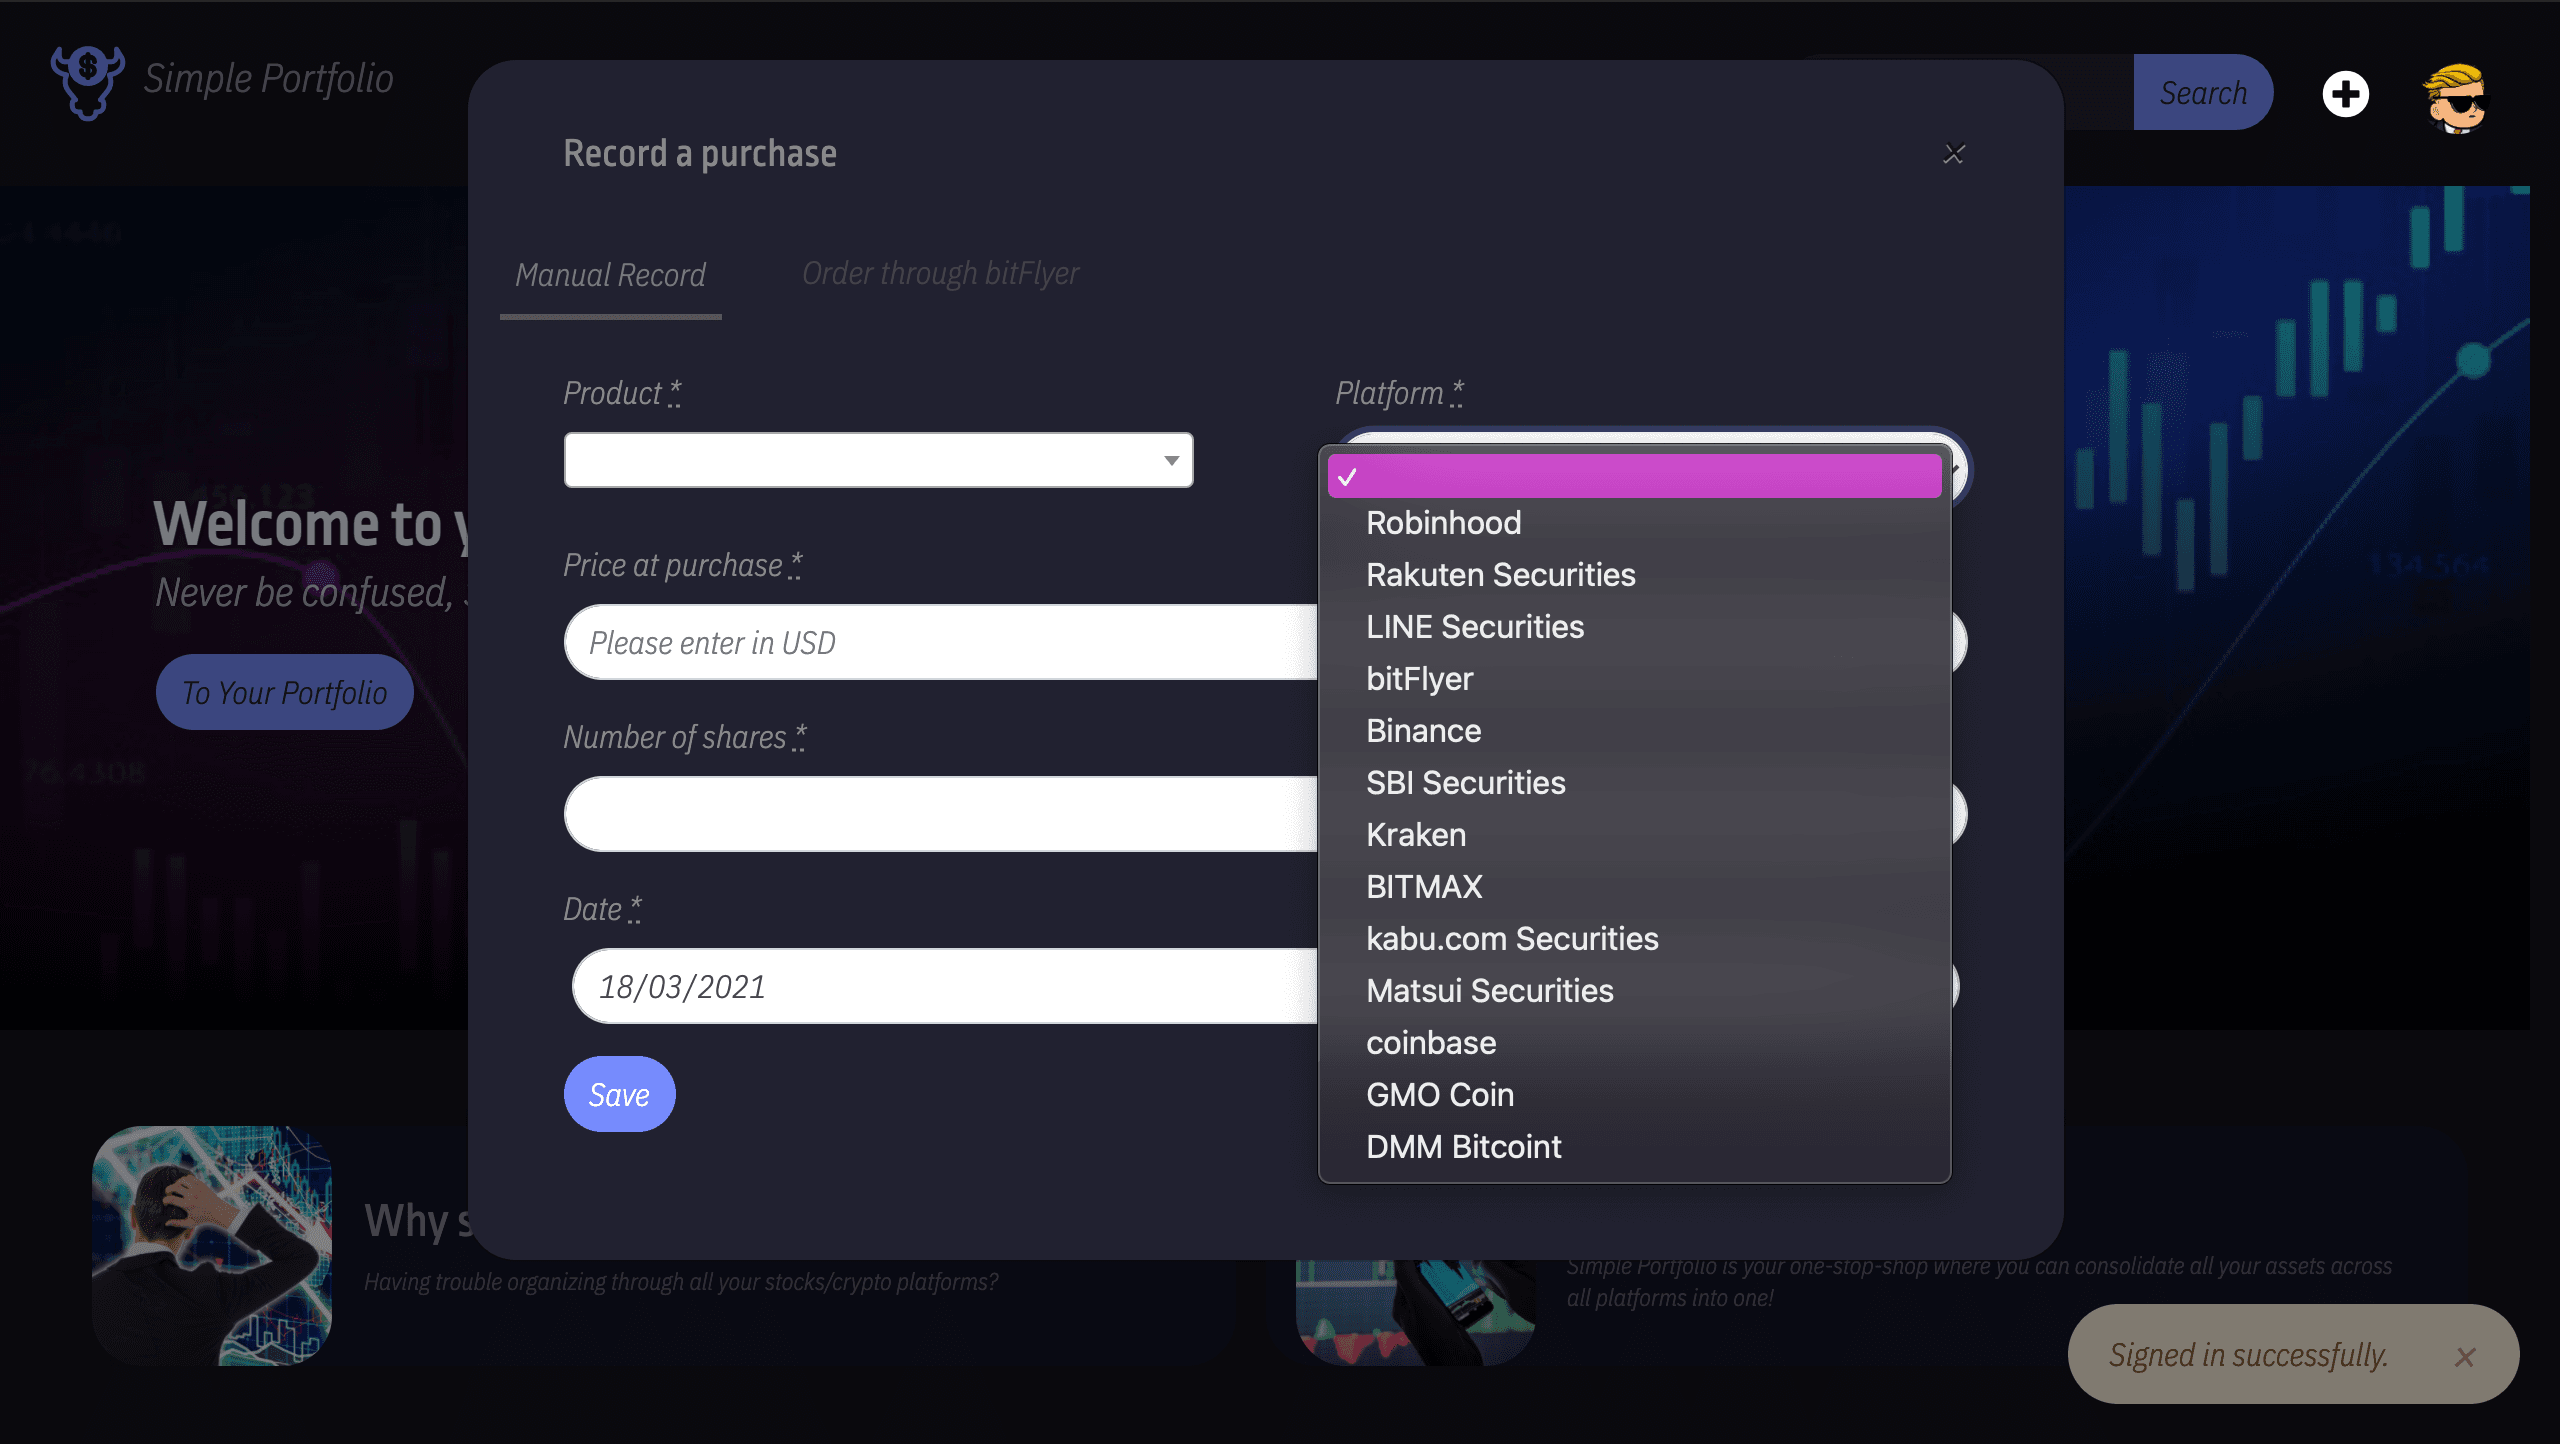Click the Product field label
2560x1444 pixels.
click(x=622, y=393)
